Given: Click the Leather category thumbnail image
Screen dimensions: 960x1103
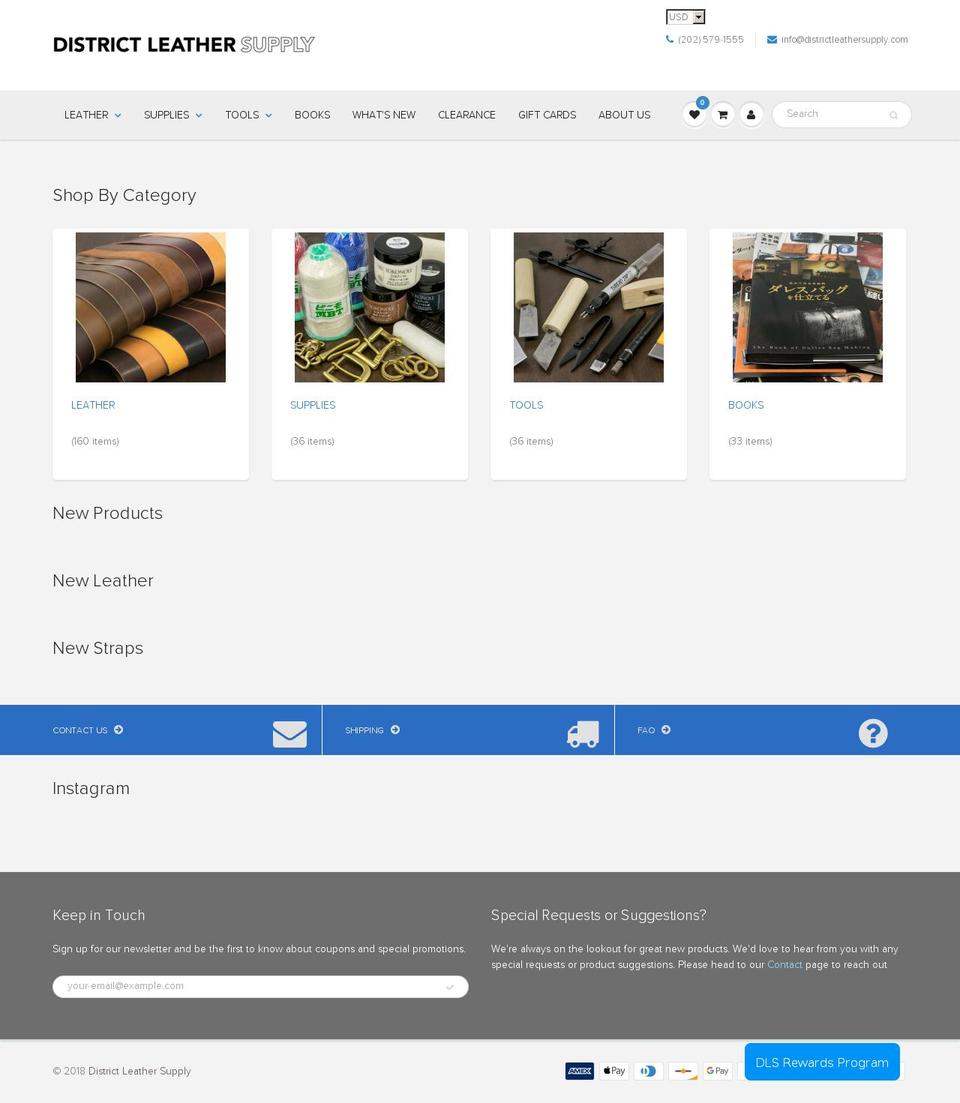Looking at the screenshot, I should pos(151,307).
